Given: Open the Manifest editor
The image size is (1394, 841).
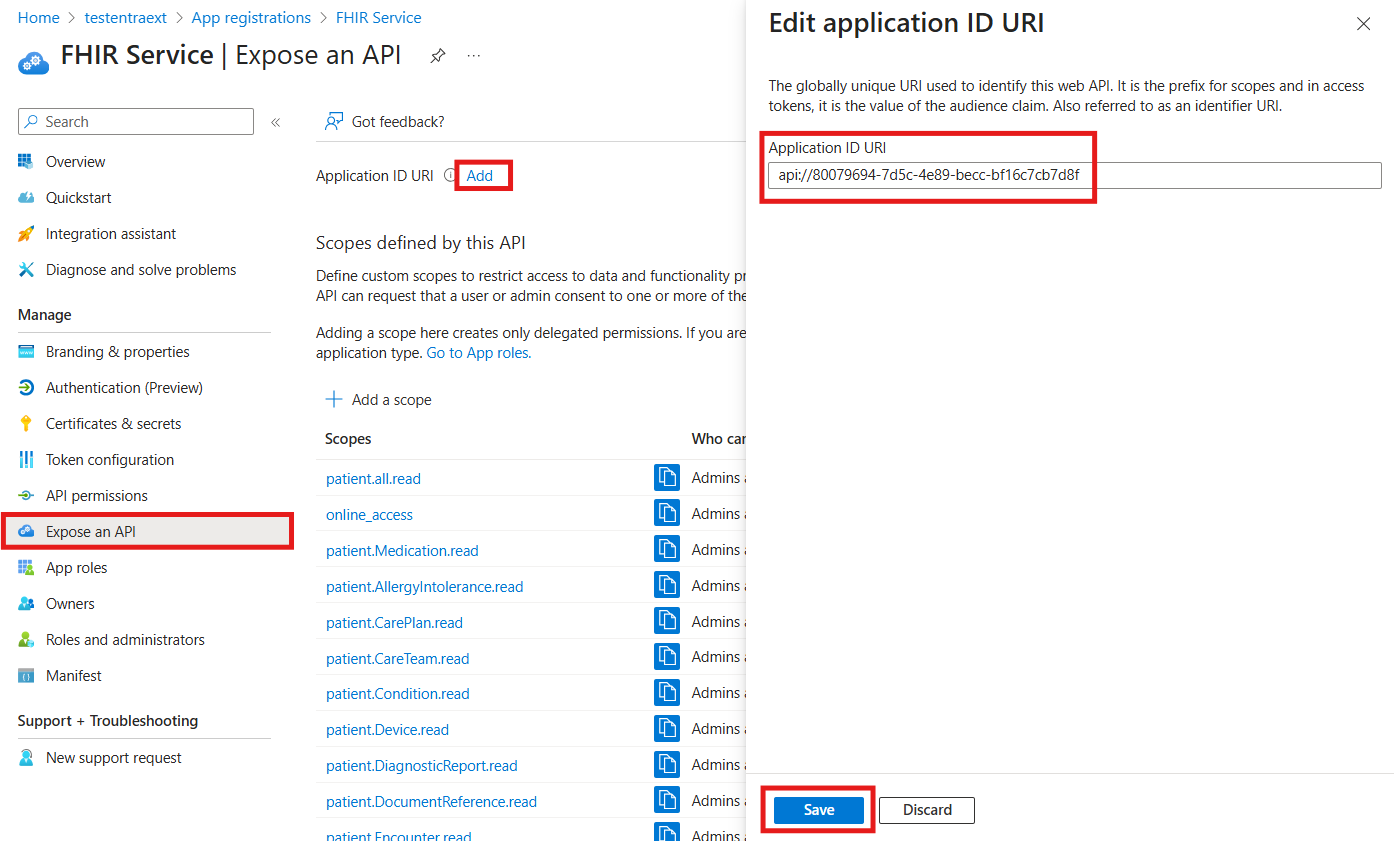Looking at the screenshot, I should coord(74,675).
